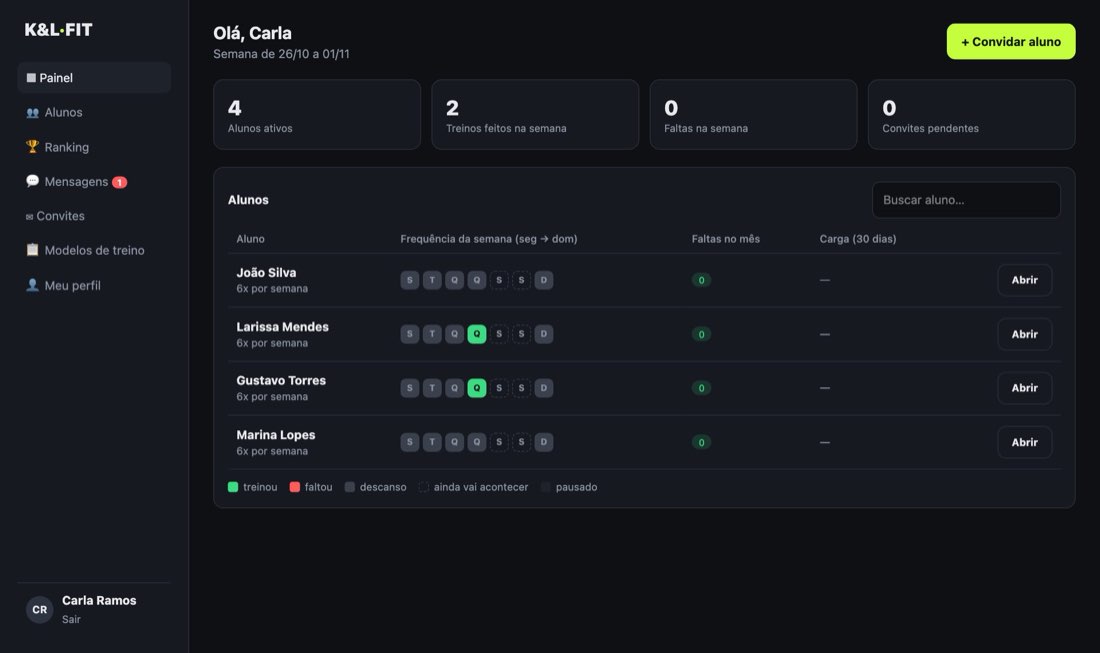Click the D day chip in Marina Lopes row

click(x=544, y=442)
